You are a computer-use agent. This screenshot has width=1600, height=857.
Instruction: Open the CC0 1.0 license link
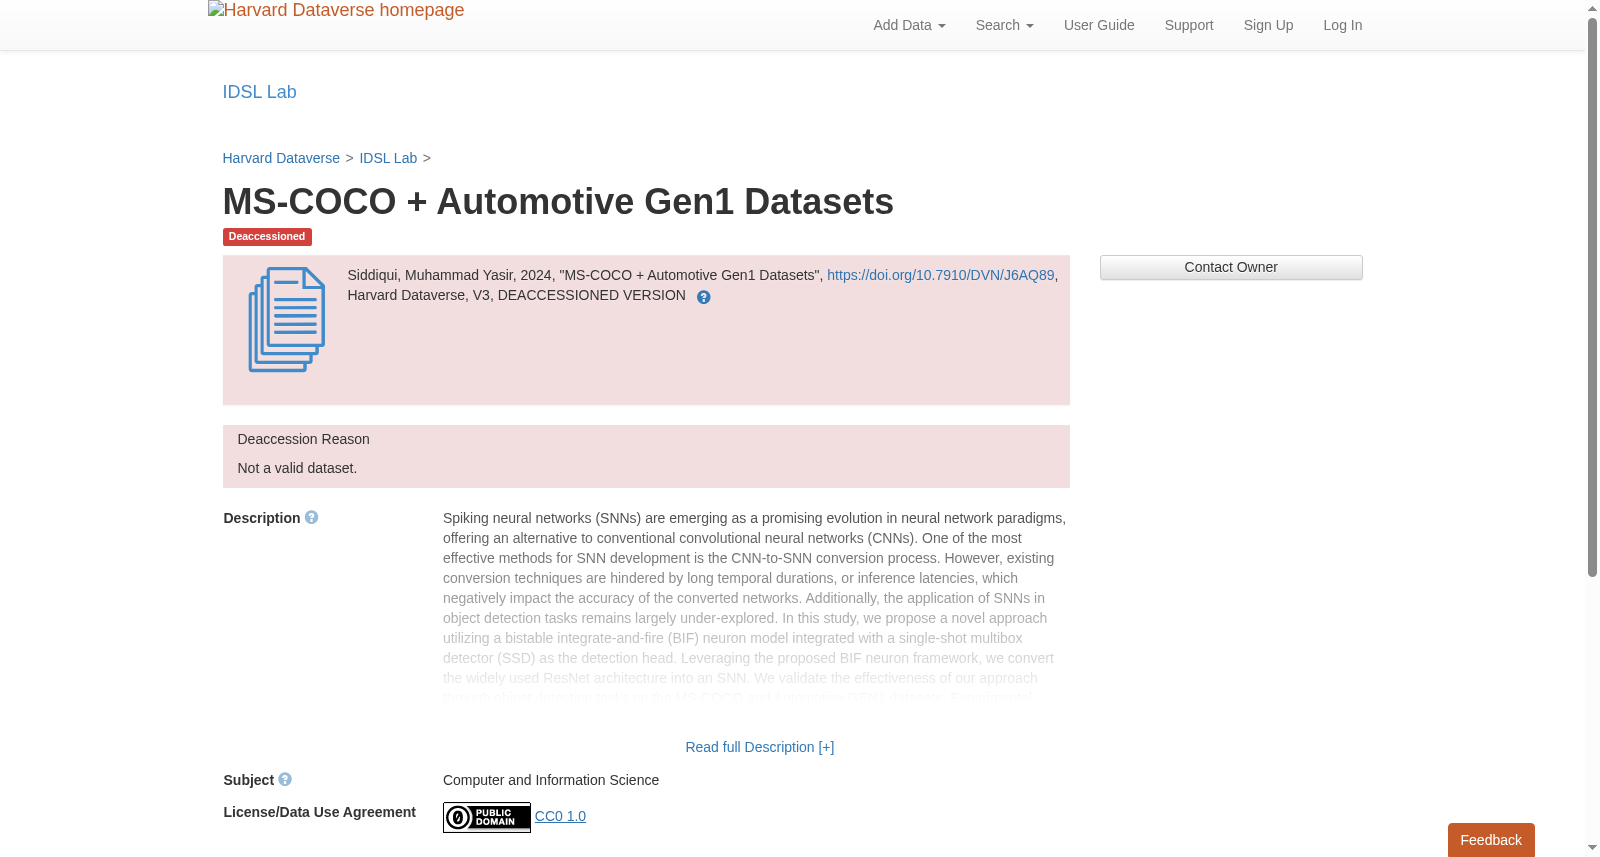(x=560, y=816)
